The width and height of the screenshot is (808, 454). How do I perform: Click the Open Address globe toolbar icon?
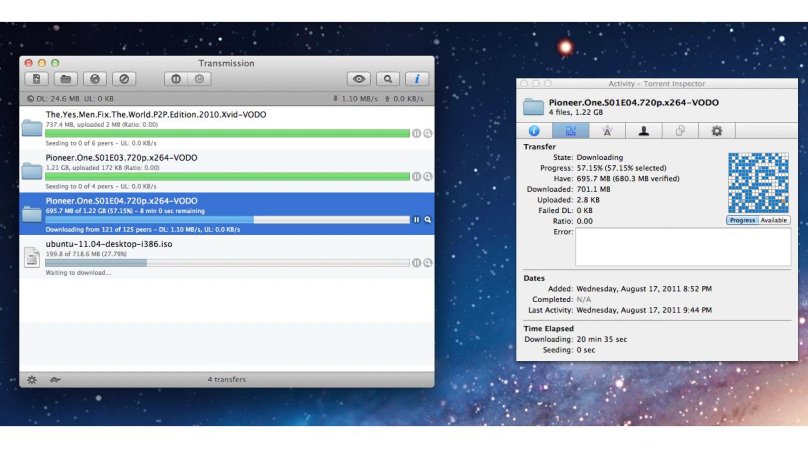click(95, 79)
